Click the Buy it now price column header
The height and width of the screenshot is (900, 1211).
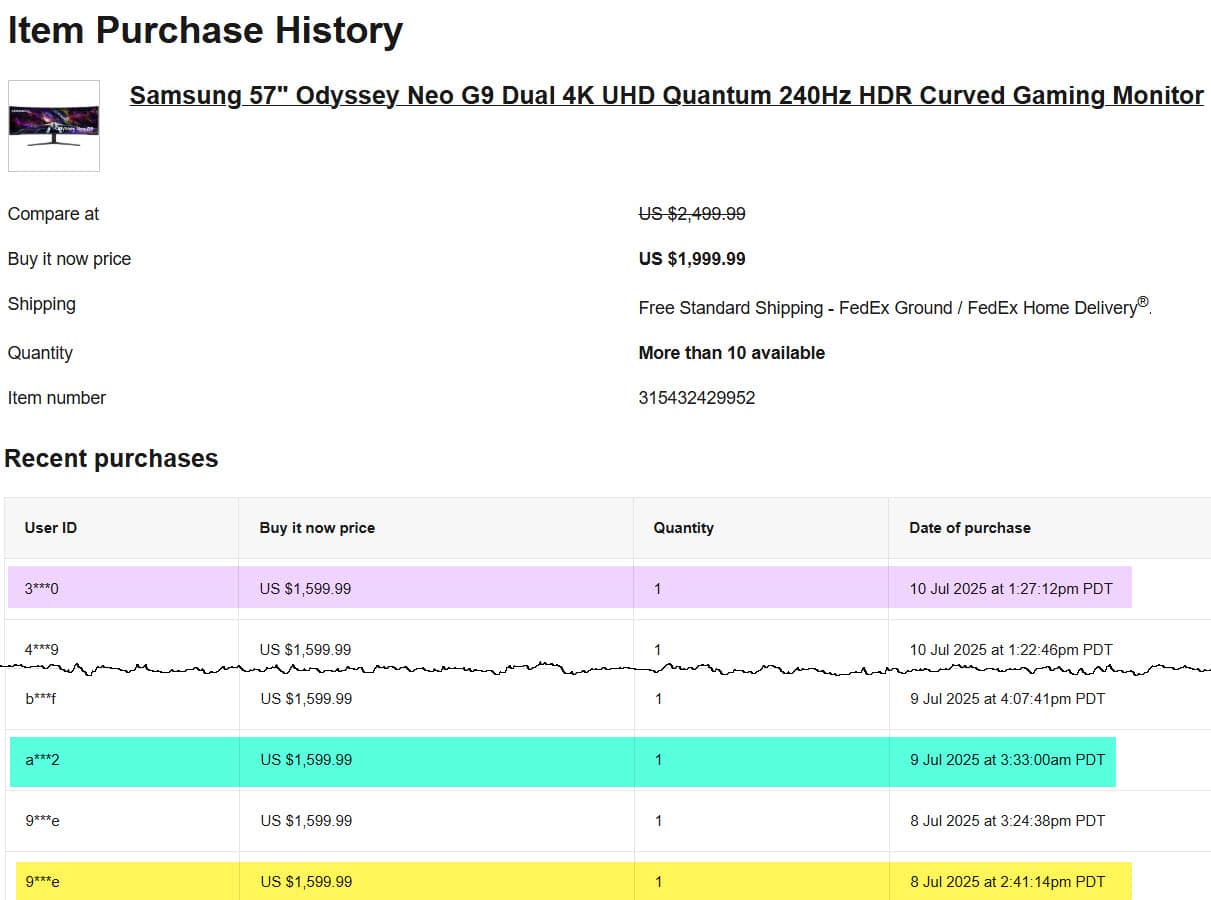coord(317,528)
